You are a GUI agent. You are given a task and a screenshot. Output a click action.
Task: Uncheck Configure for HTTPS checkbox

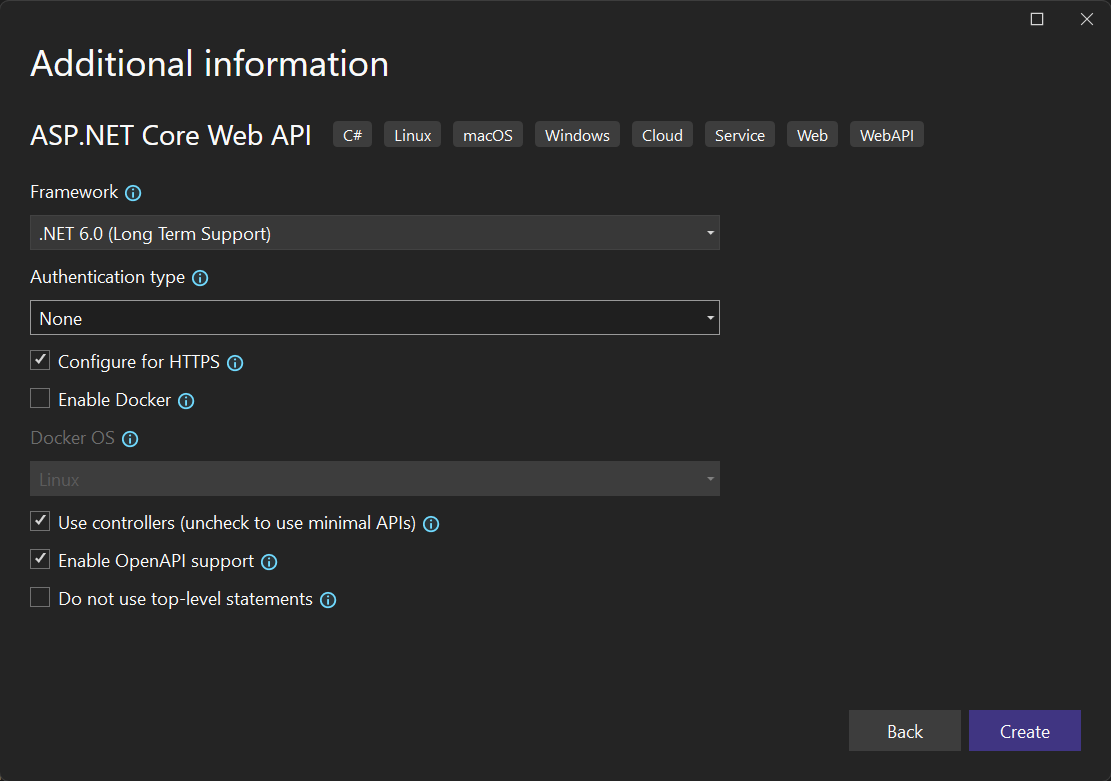[40, 360]
